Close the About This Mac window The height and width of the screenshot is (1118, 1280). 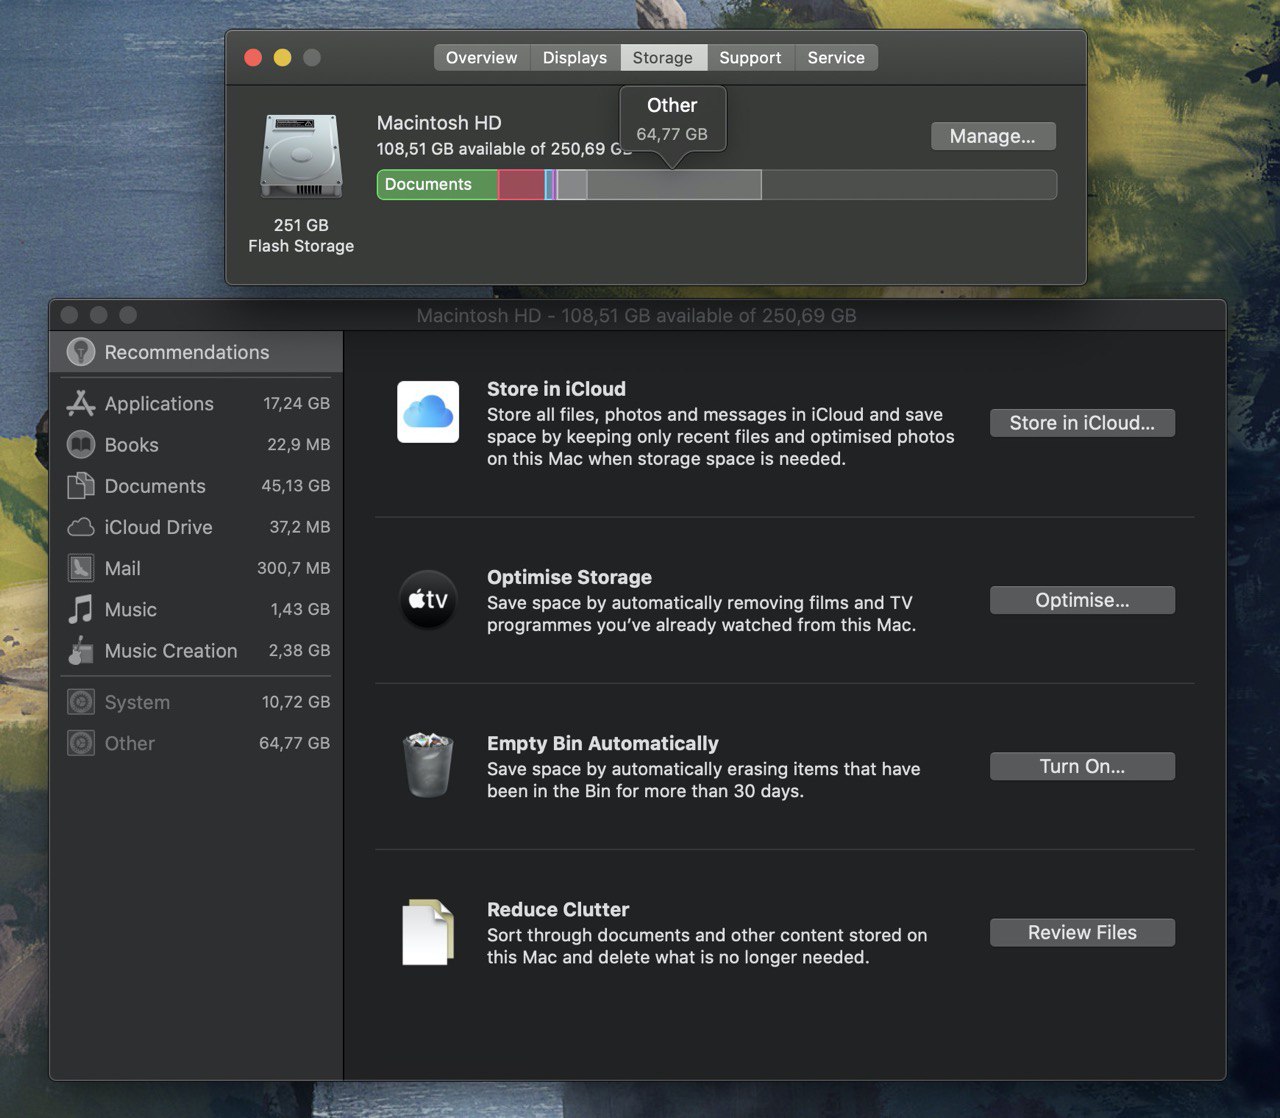coord(253,58)
